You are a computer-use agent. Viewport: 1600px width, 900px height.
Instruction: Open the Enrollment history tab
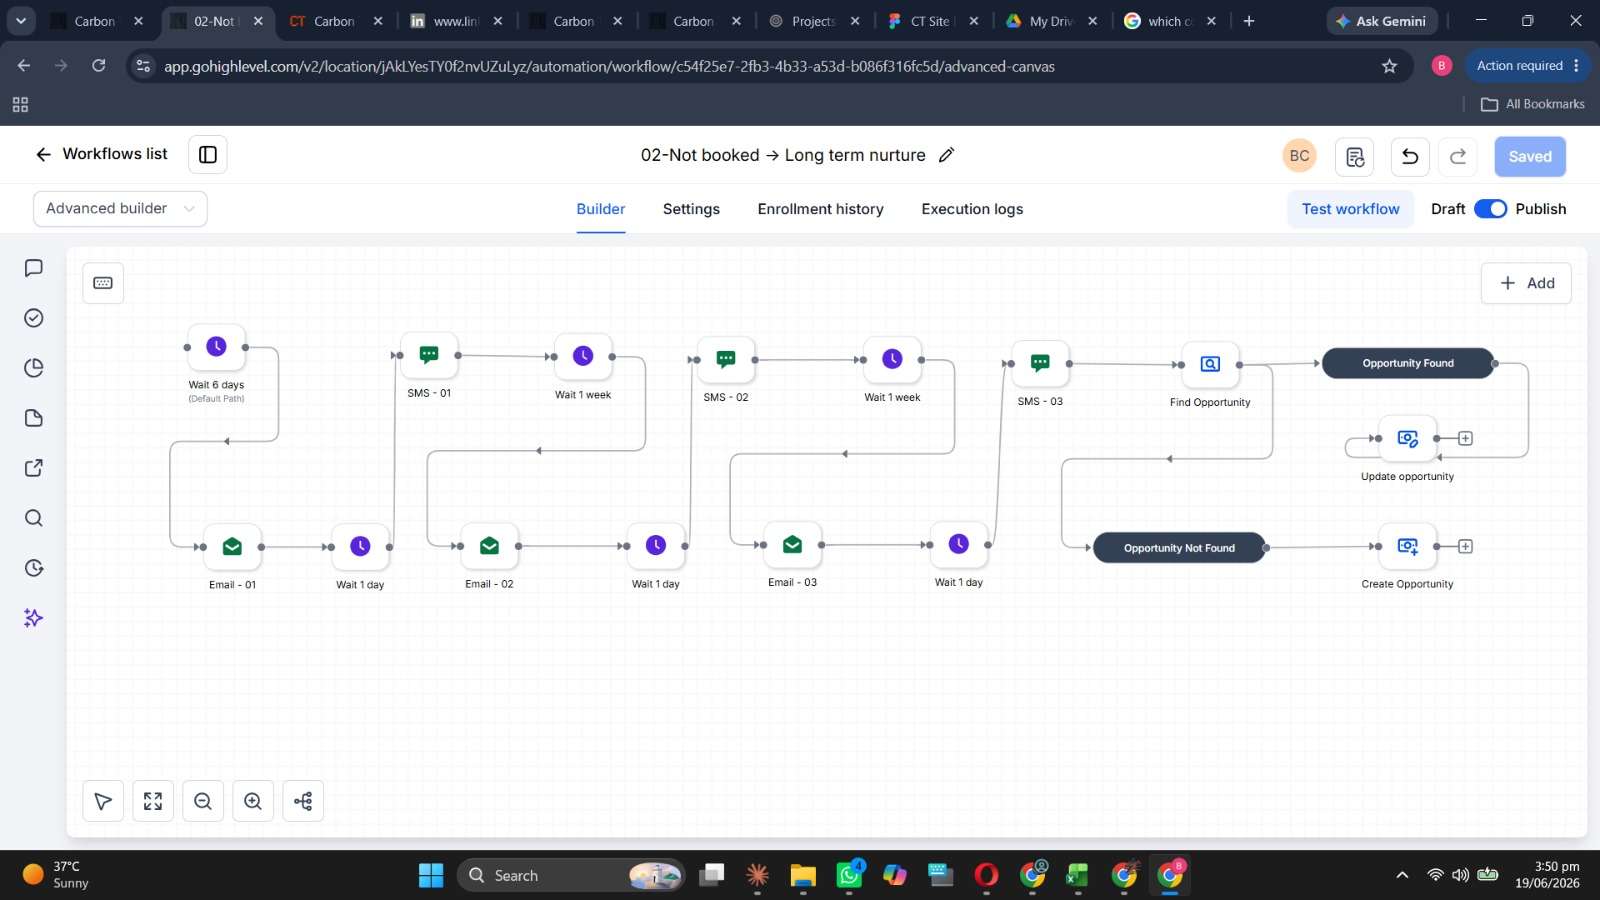(820, 209)
